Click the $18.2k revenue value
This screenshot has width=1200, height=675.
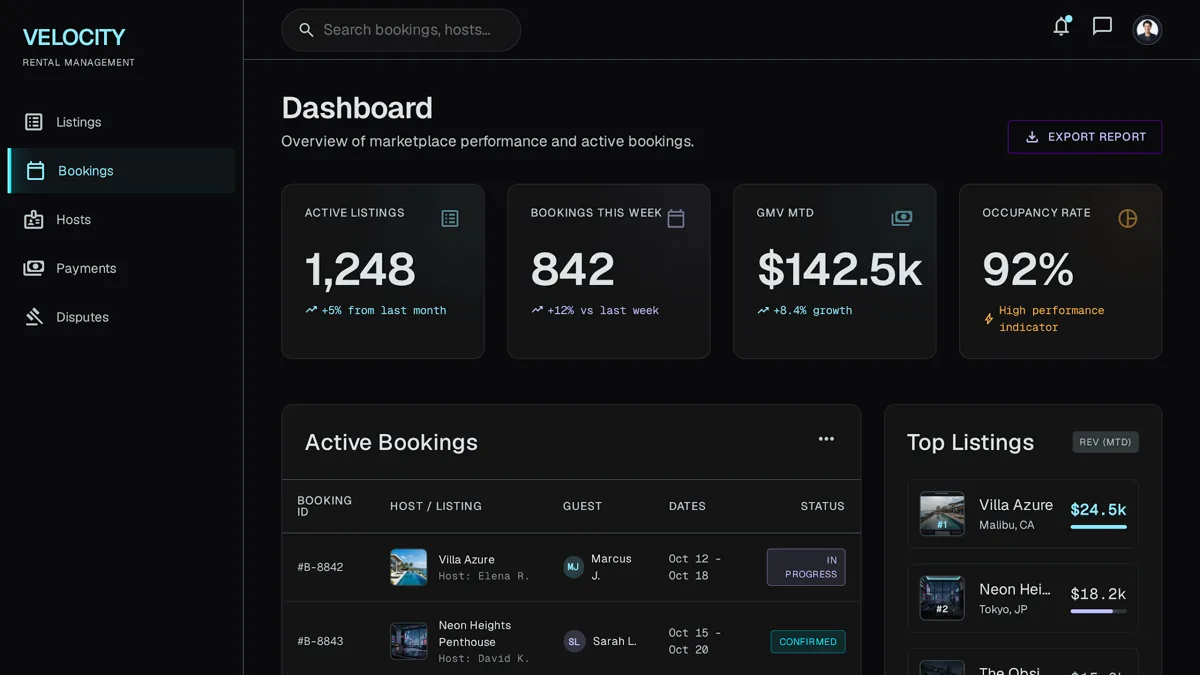point(1098,594)
